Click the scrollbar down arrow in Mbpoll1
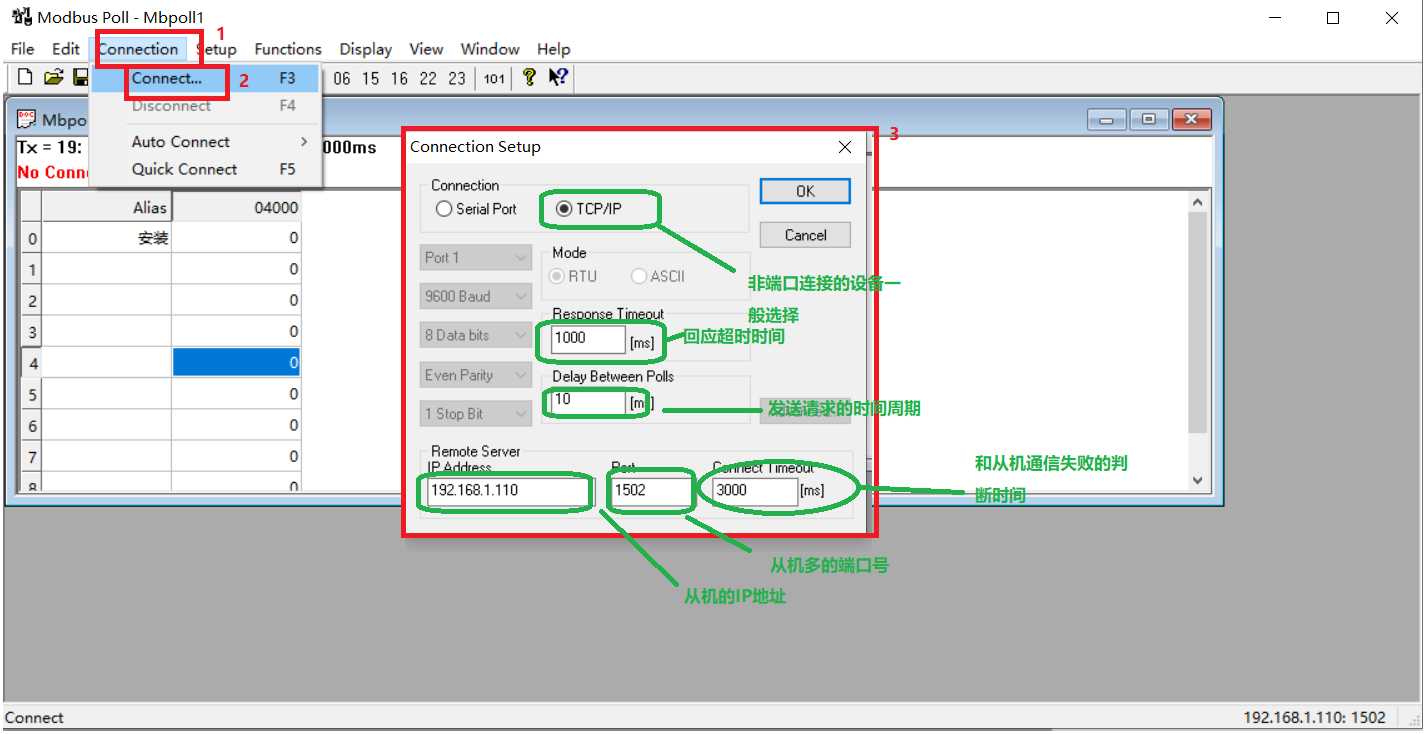The height and width of the screenshot is (734, 1428). coord(1198,480)
